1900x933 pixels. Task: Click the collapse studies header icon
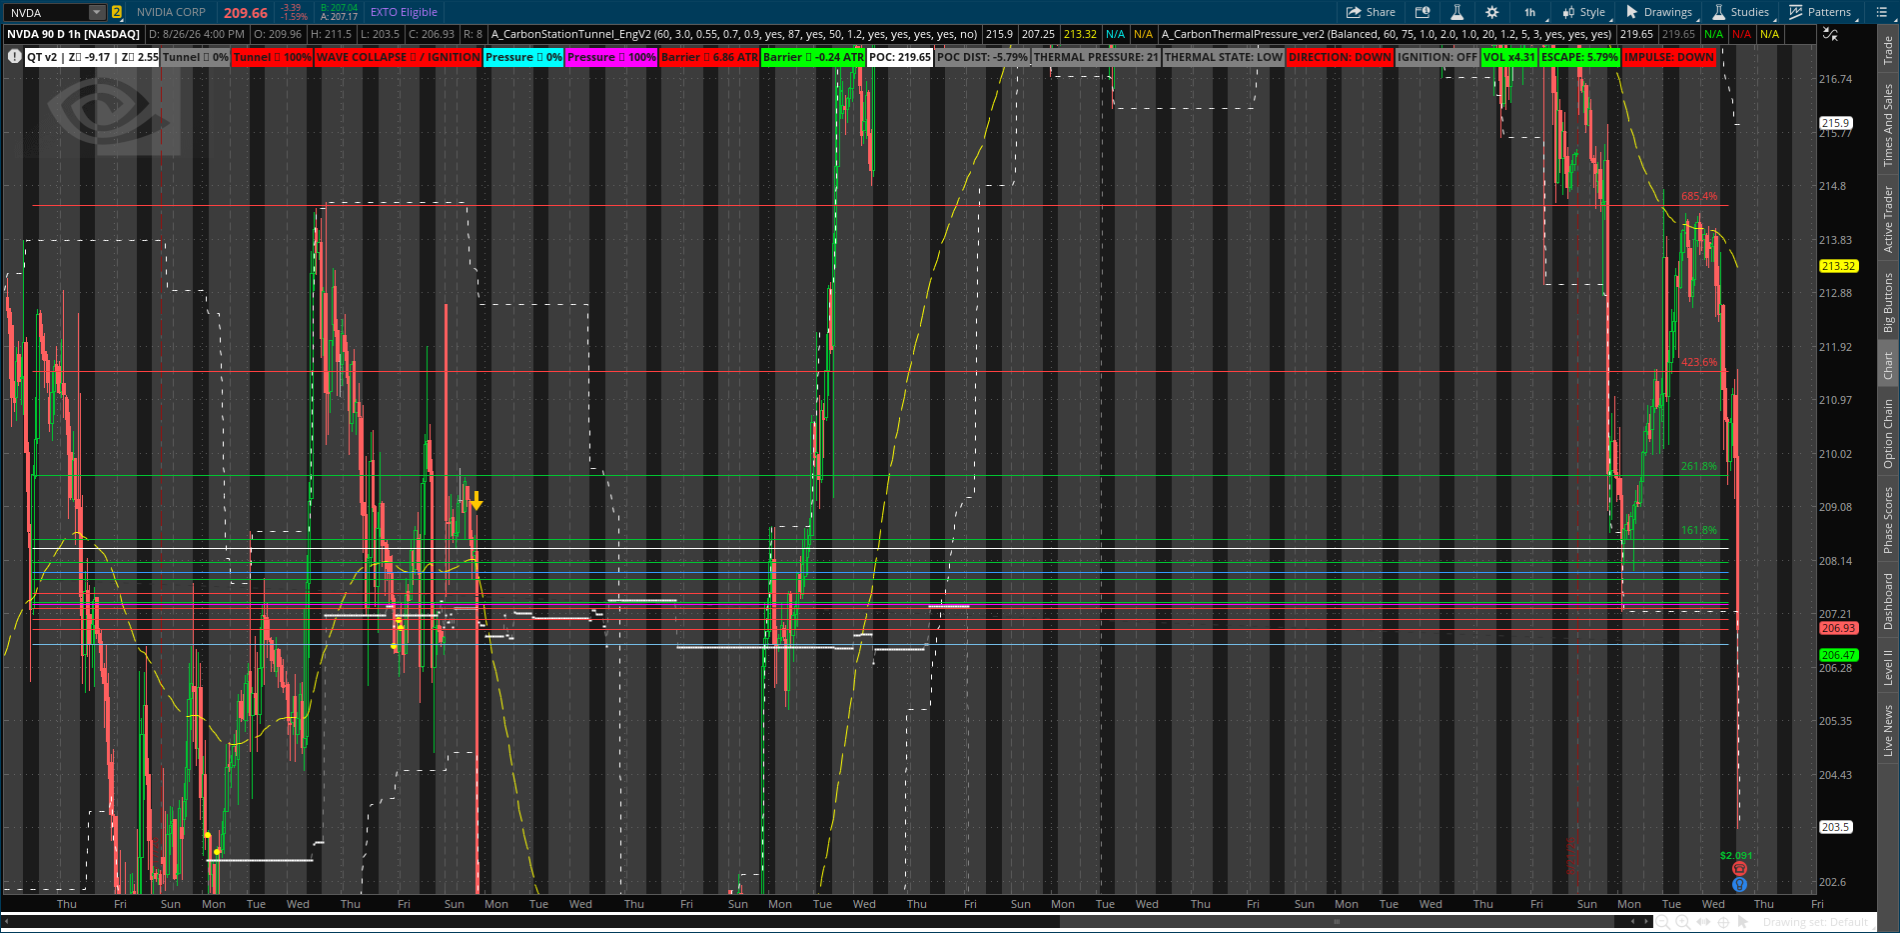click(1830, 34)
